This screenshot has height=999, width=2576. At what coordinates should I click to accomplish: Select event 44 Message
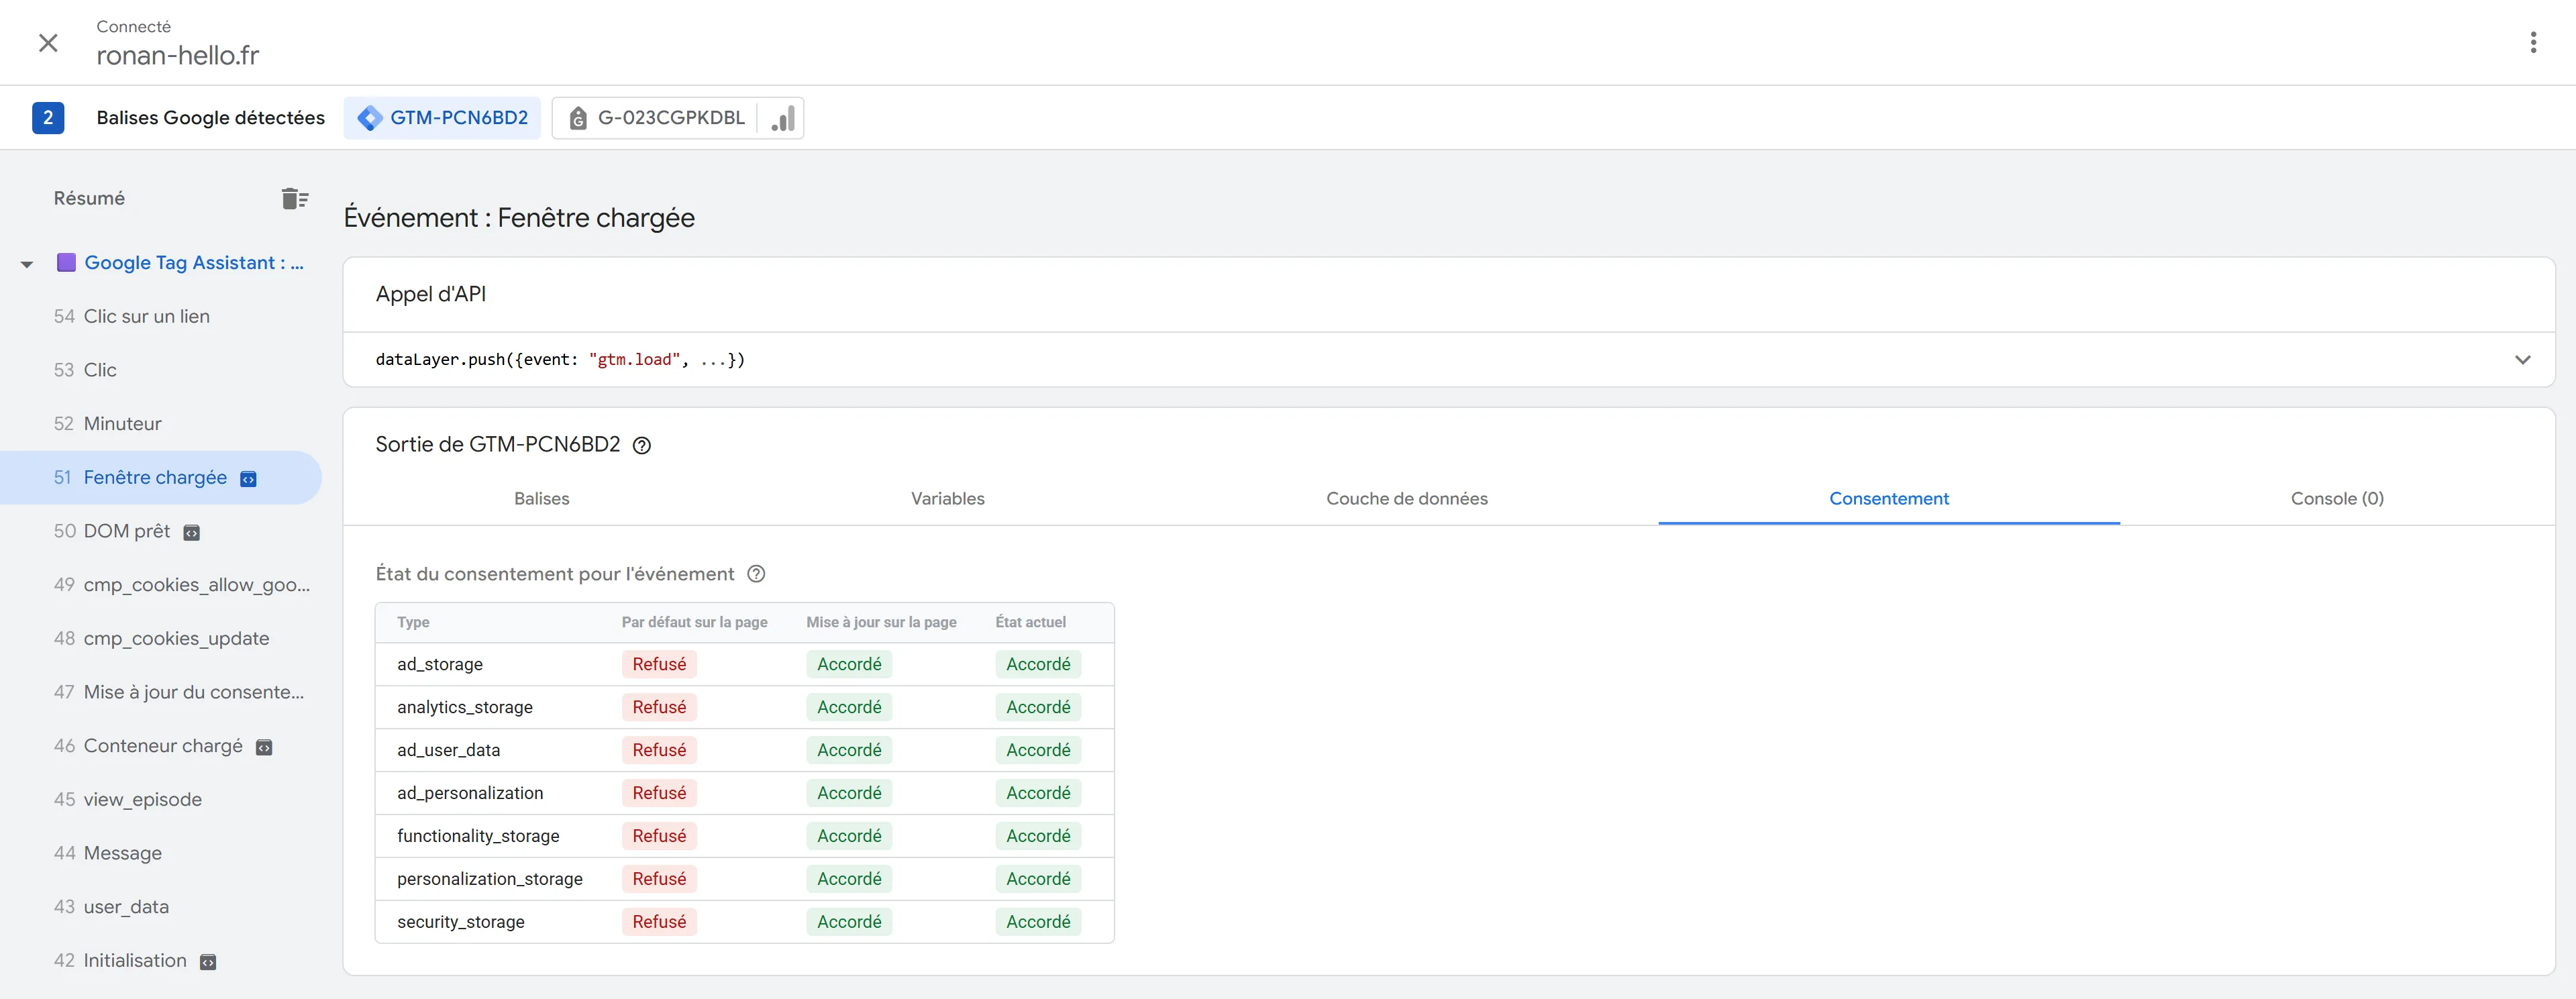161,853
